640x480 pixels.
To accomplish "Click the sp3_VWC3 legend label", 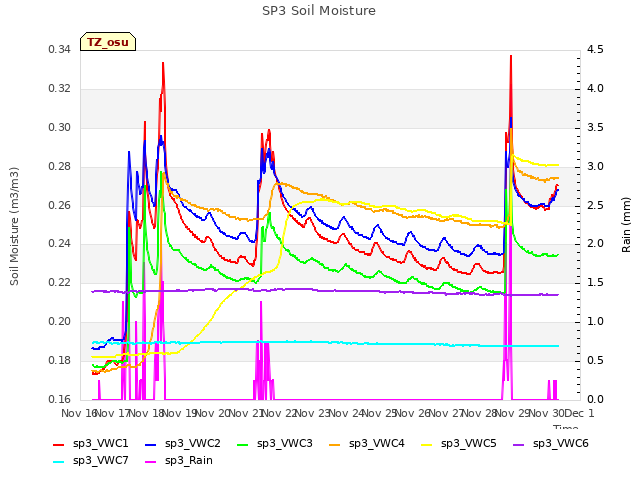I will [284, 443].
